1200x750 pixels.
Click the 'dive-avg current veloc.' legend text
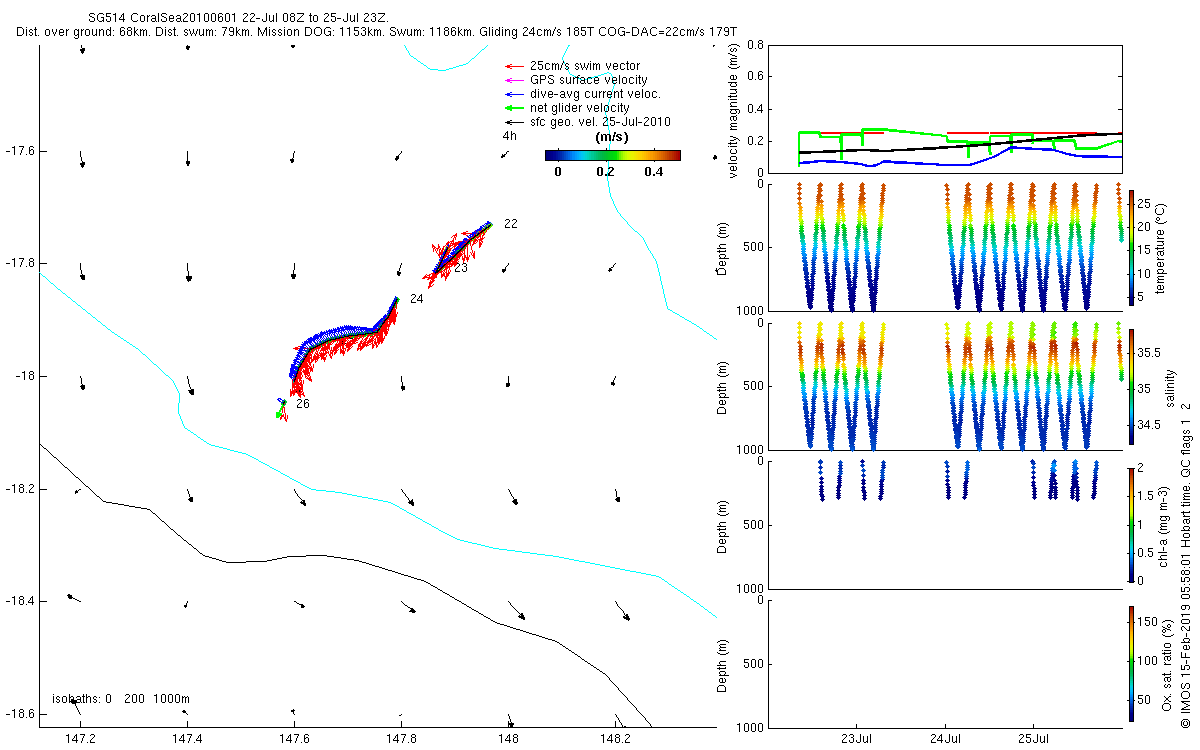pos(595,94)
